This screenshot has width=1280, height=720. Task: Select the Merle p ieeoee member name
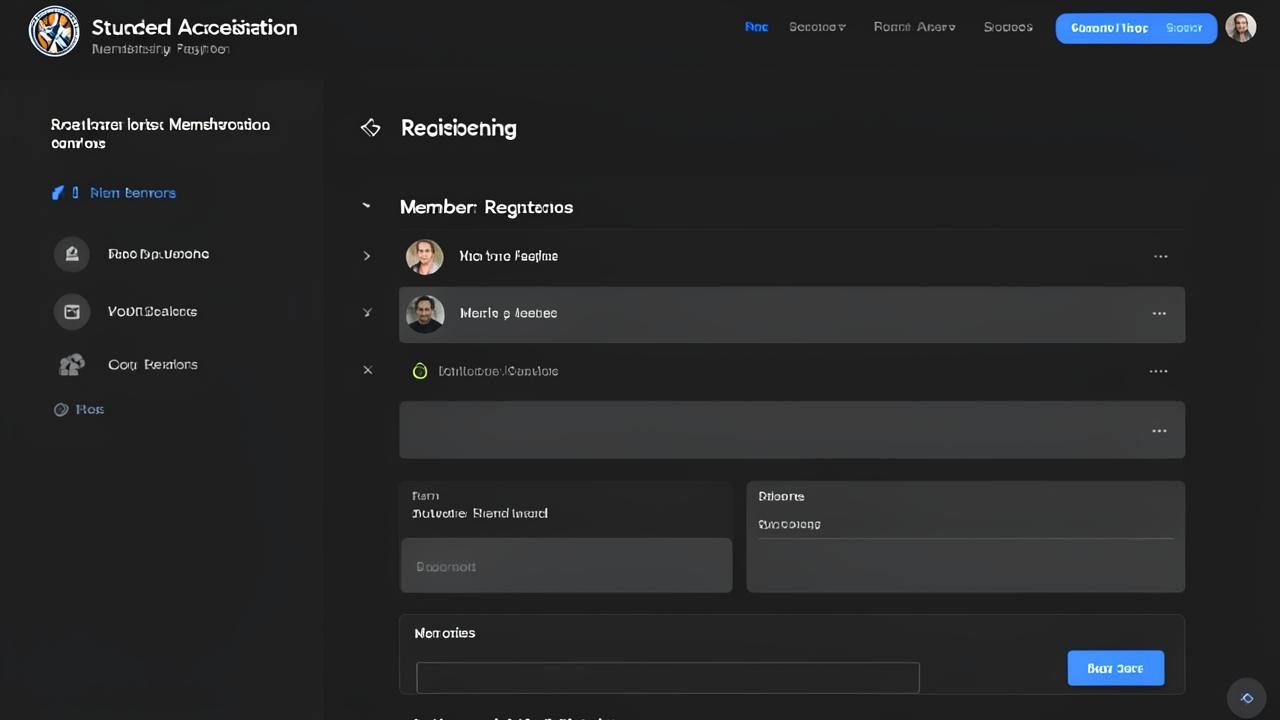click(508, 313)
